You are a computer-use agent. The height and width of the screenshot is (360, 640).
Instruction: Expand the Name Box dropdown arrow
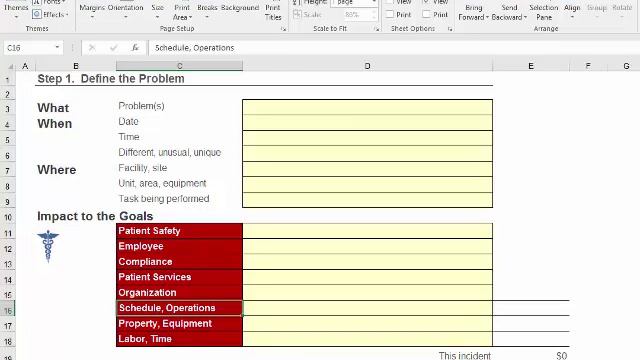57,47
